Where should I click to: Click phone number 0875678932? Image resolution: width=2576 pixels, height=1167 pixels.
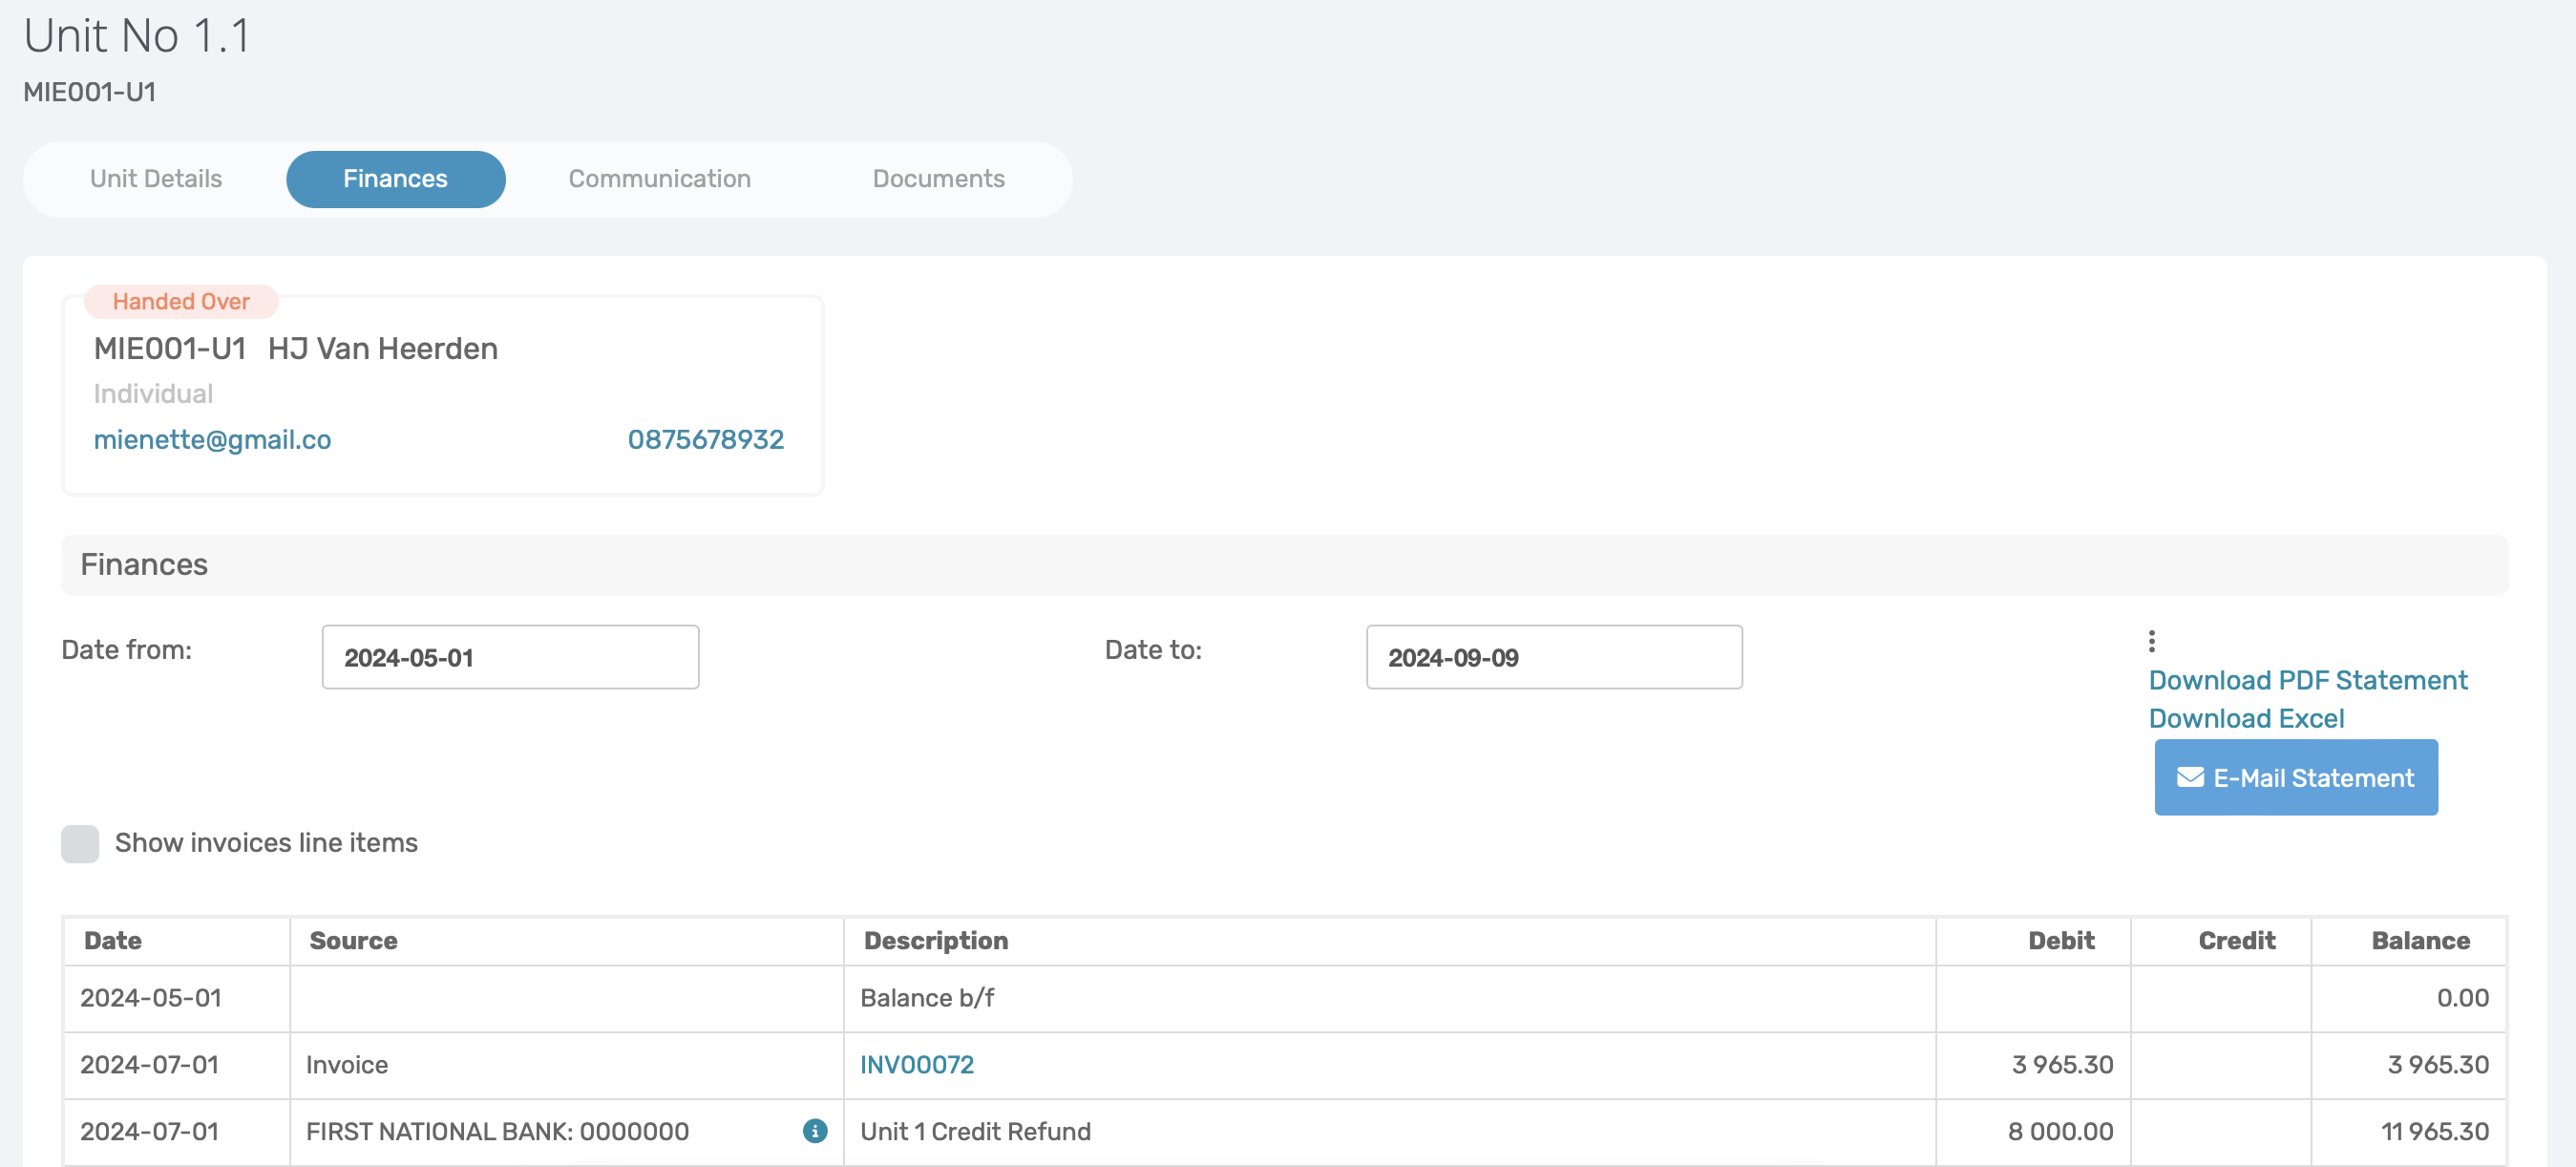tap(705, 439)
